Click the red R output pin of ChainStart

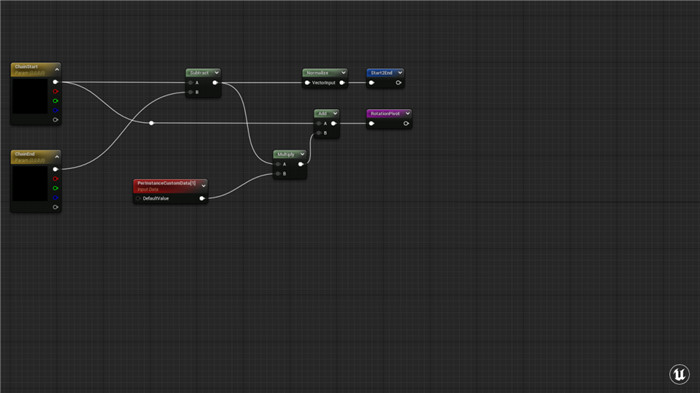55,92
